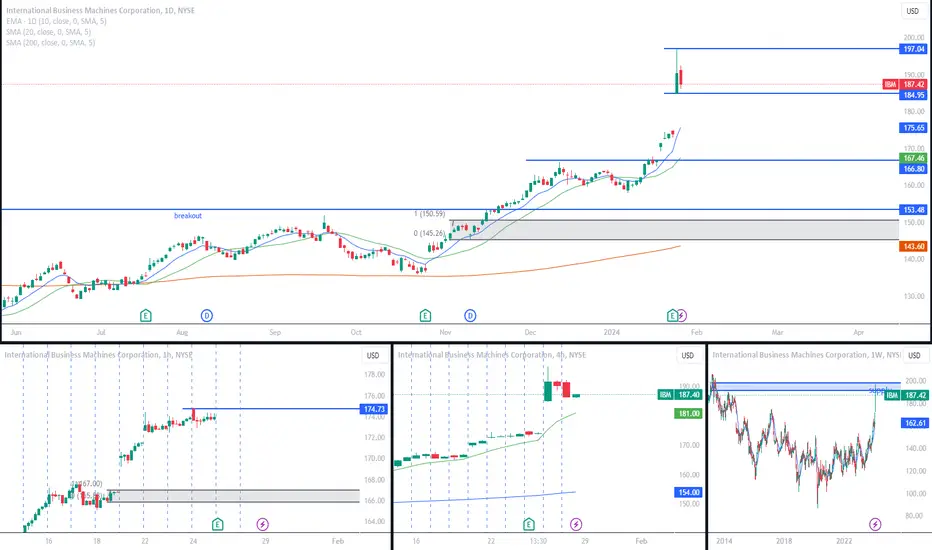This screenshot has height=550, width=932.
Task: Click the 166.80 horizontal line price label
Action: (914, 169)
